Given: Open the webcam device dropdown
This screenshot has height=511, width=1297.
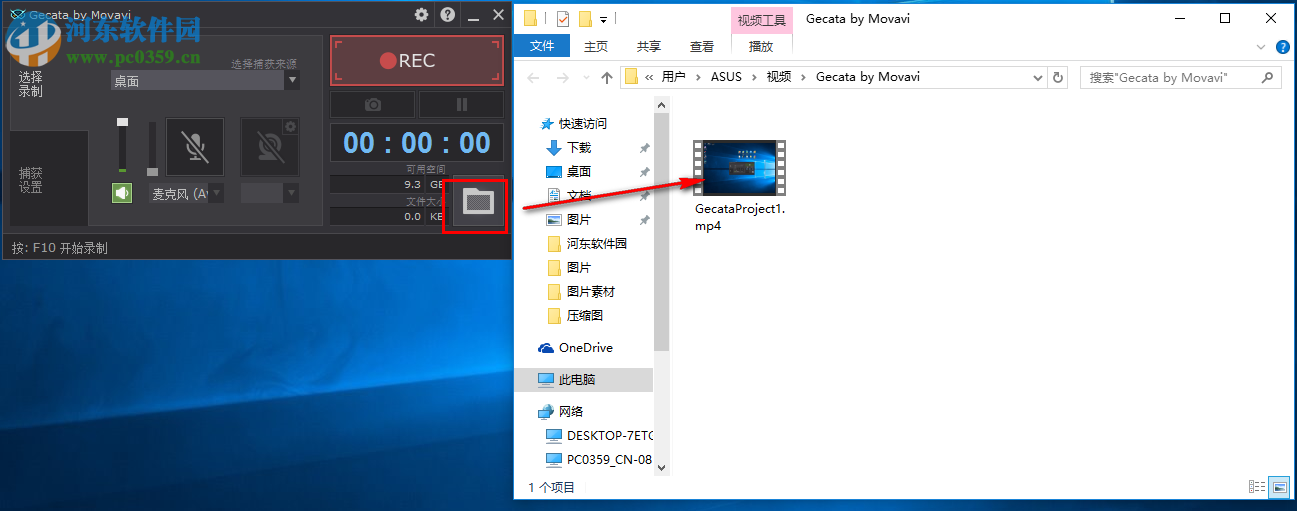Looking at the screenshot, I should (x=270, y=193).
